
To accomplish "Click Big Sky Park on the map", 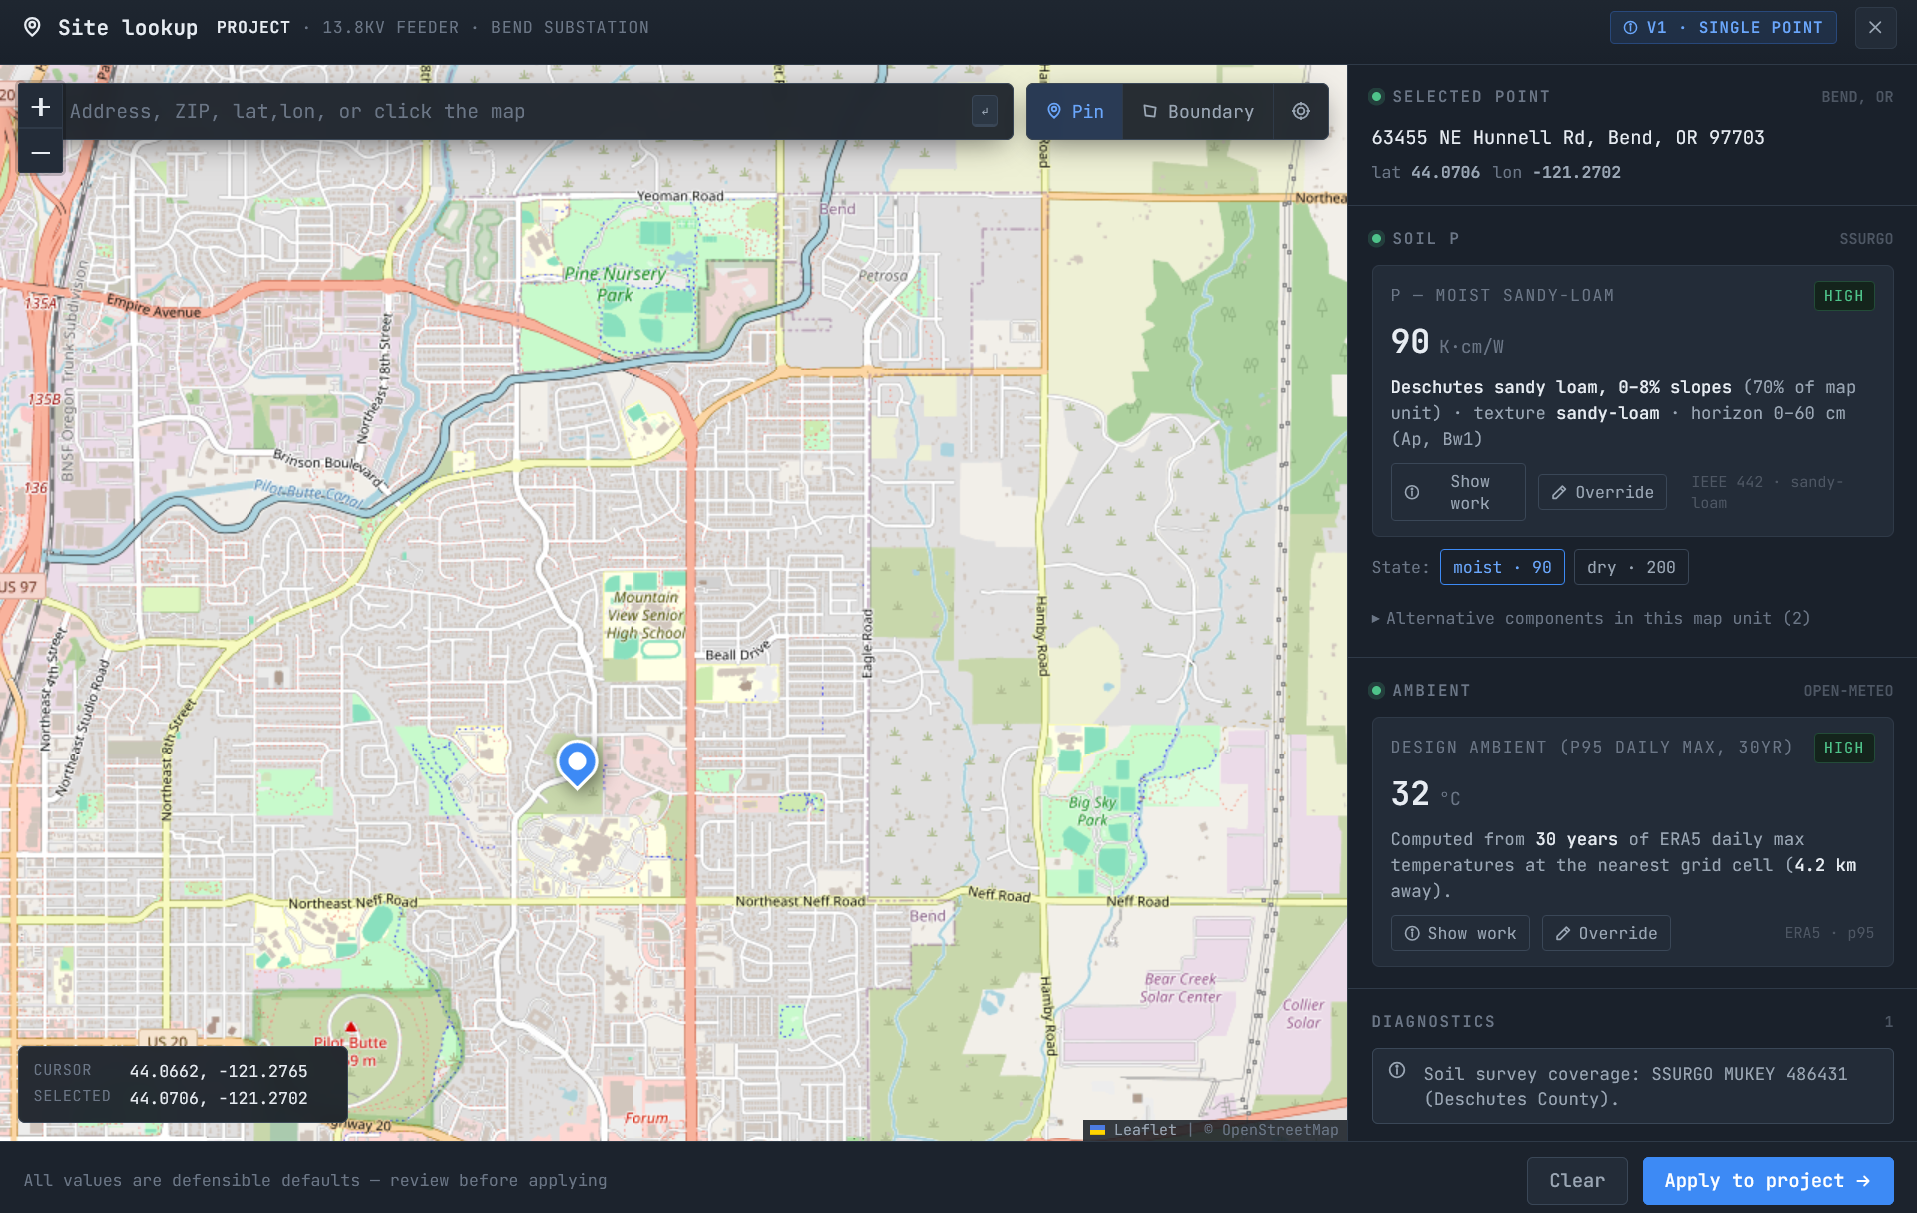I will [x=1092, y=811].
